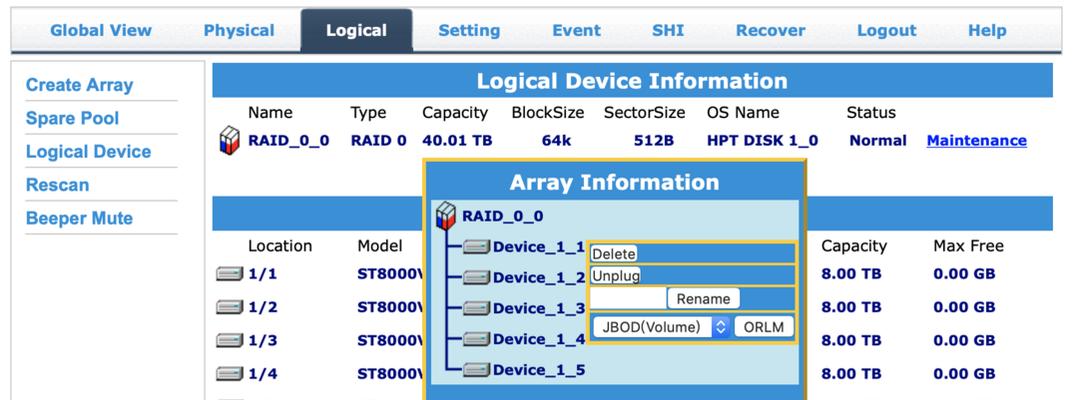Click the Create Array sidebar link
1078x400 pixels.
(79, 85)
